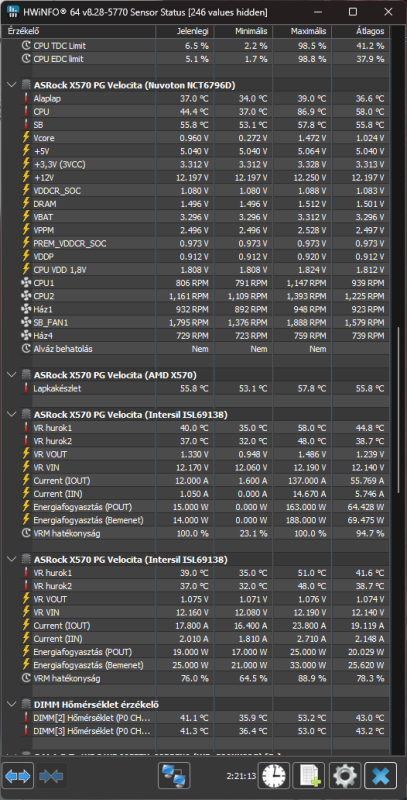The image size is (407, 800).
Task: Click the Átlagos column header
Action: 361,32
